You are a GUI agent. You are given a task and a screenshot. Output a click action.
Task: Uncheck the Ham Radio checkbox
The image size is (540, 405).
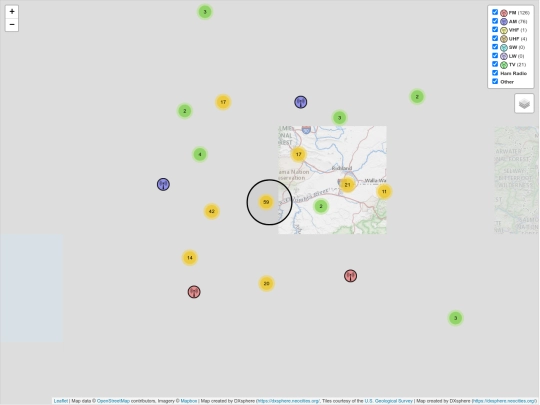(495, 73)
